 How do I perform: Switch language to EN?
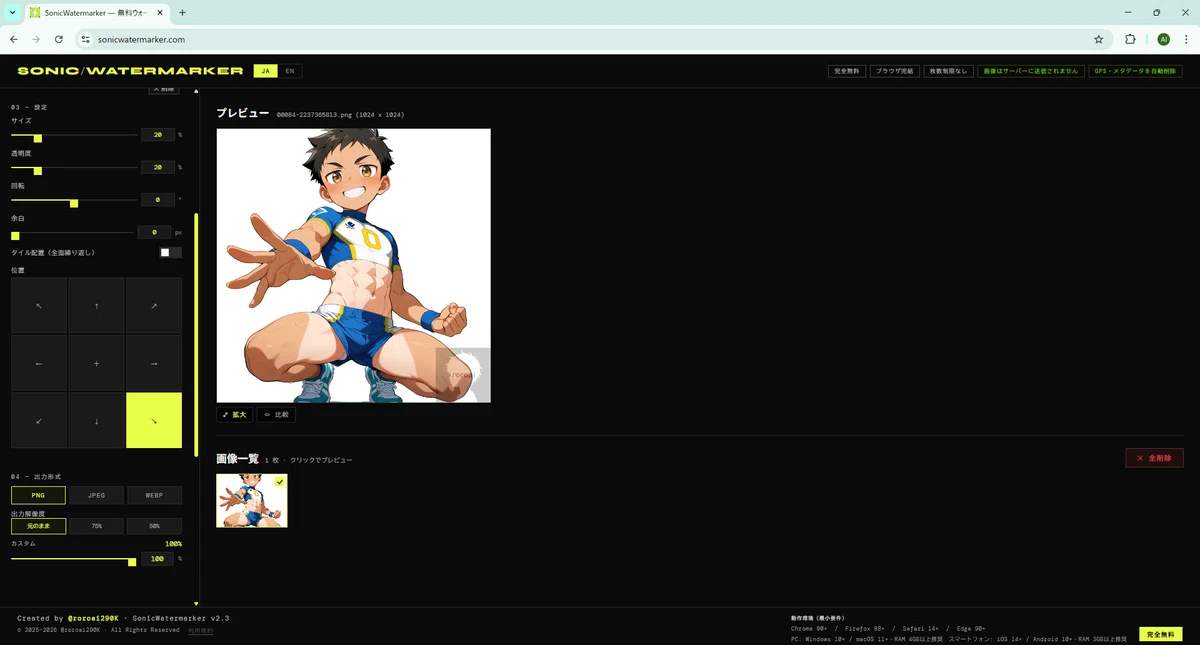click(x=290, y=71)
